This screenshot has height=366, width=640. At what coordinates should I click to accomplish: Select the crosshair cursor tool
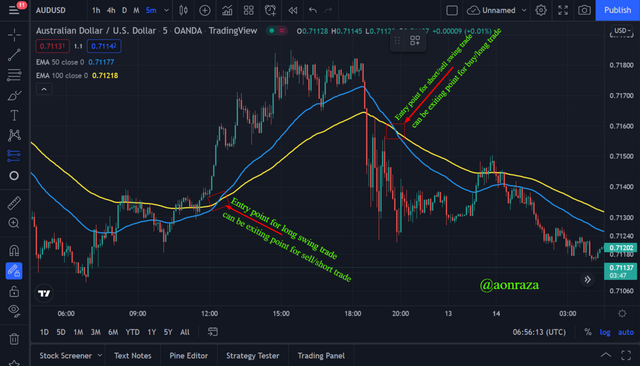(x=14, y=35)
